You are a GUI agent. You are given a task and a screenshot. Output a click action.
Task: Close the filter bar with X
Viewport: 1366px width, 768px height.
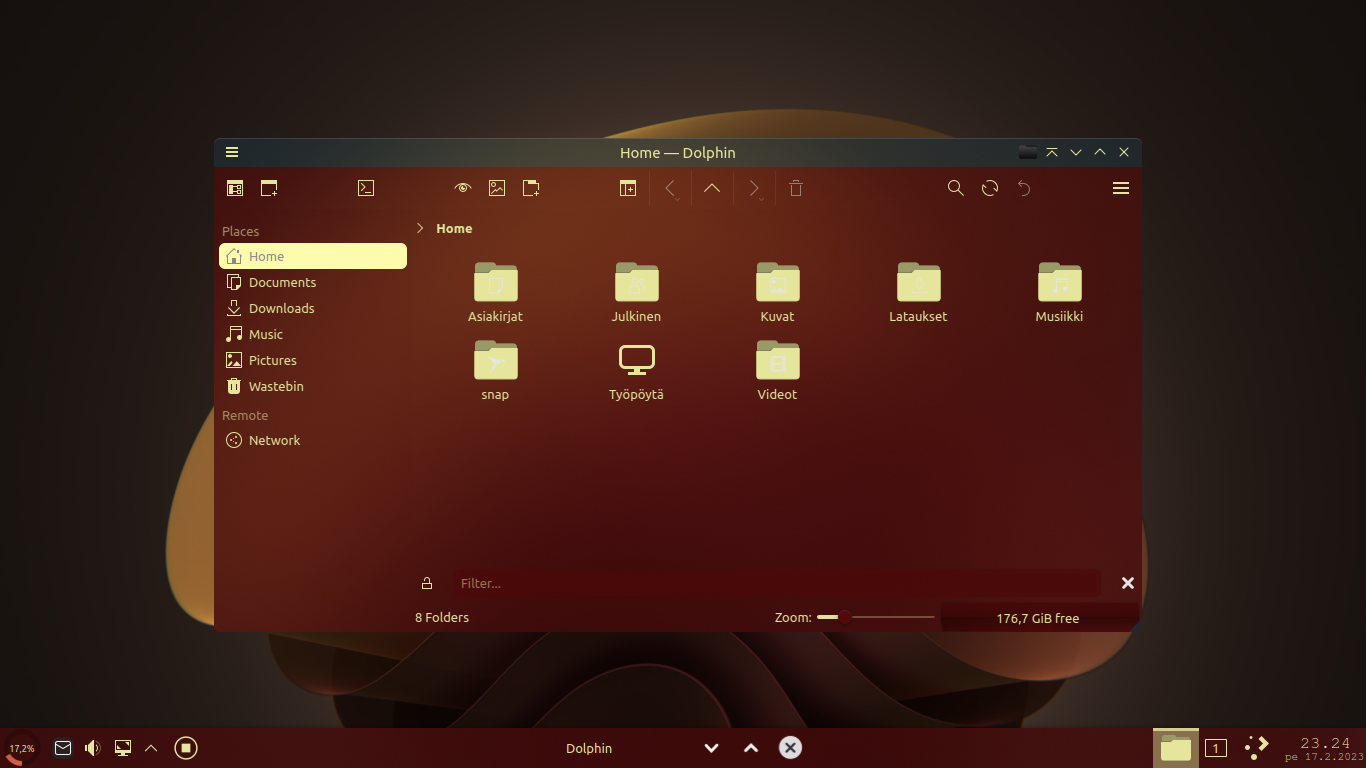click(1127, 583)
